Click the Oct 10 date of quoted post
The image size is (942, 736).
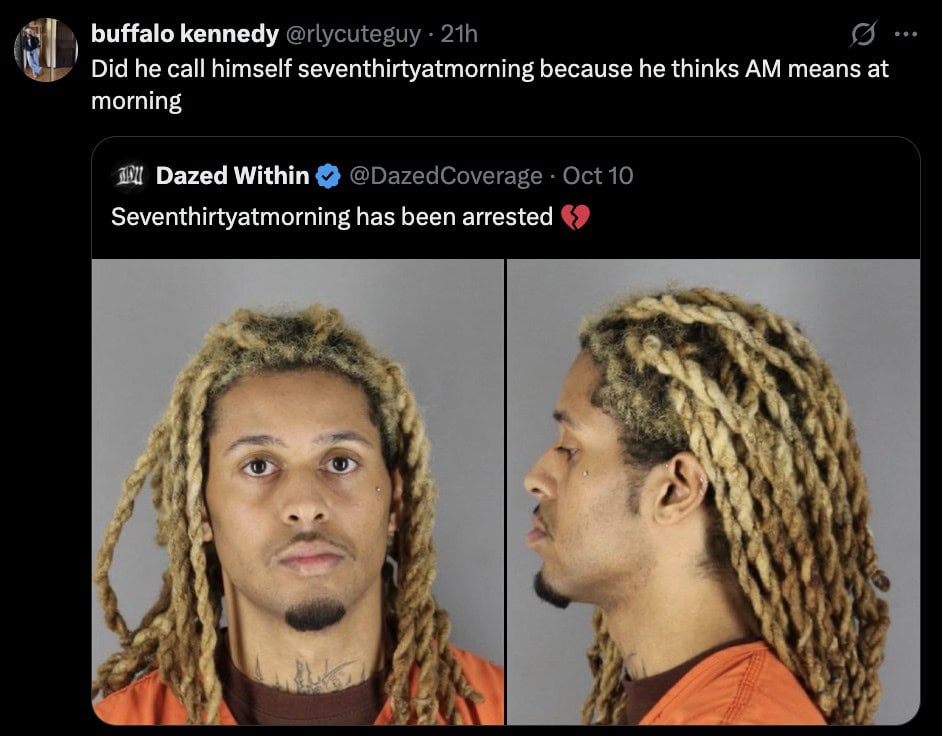pyautogui.click(x=598, y=175)
